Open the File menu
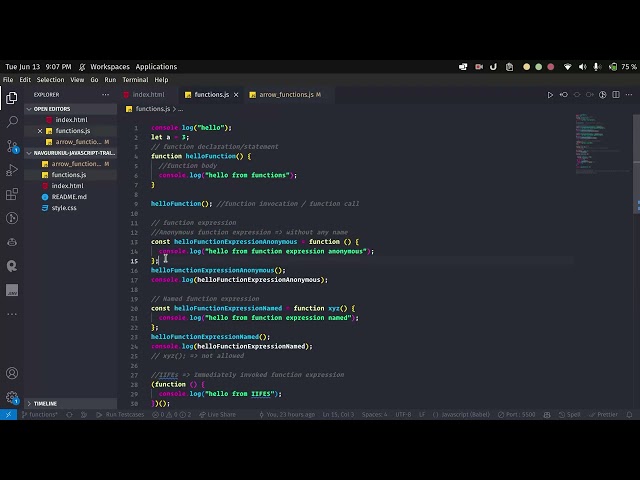 [x=8, y=80]
